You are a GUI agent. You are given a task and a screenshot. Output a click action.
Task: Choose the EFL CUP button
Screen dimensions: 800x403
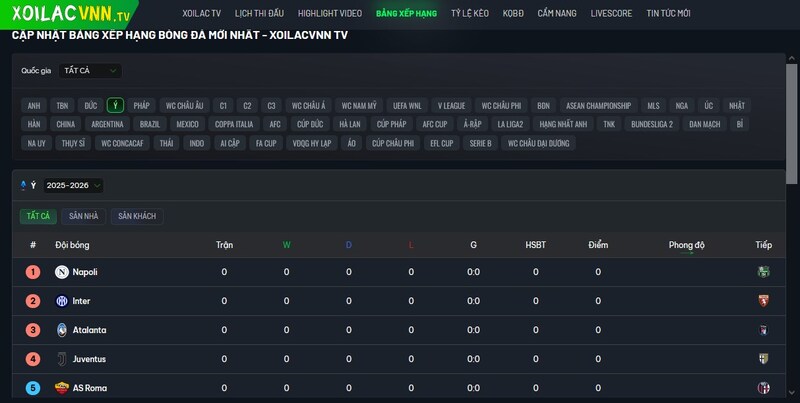coord(441,143)
